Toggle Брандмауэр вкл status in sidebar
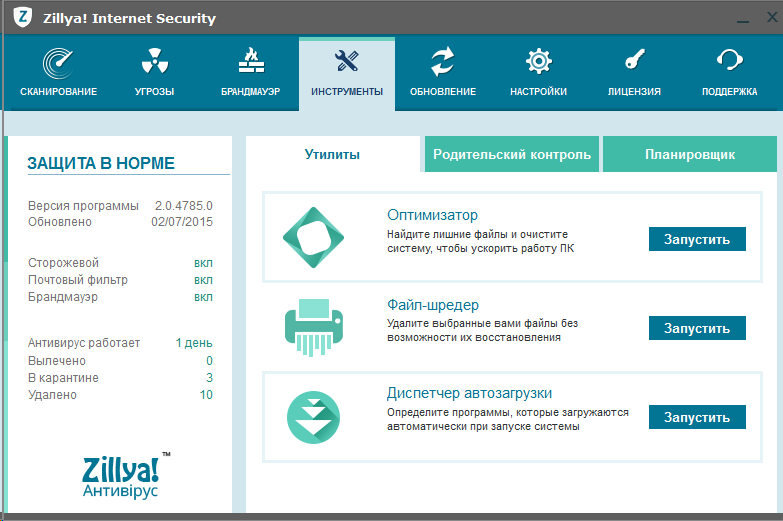The height and width of the screenshot is (521, 783). [203, 297]
